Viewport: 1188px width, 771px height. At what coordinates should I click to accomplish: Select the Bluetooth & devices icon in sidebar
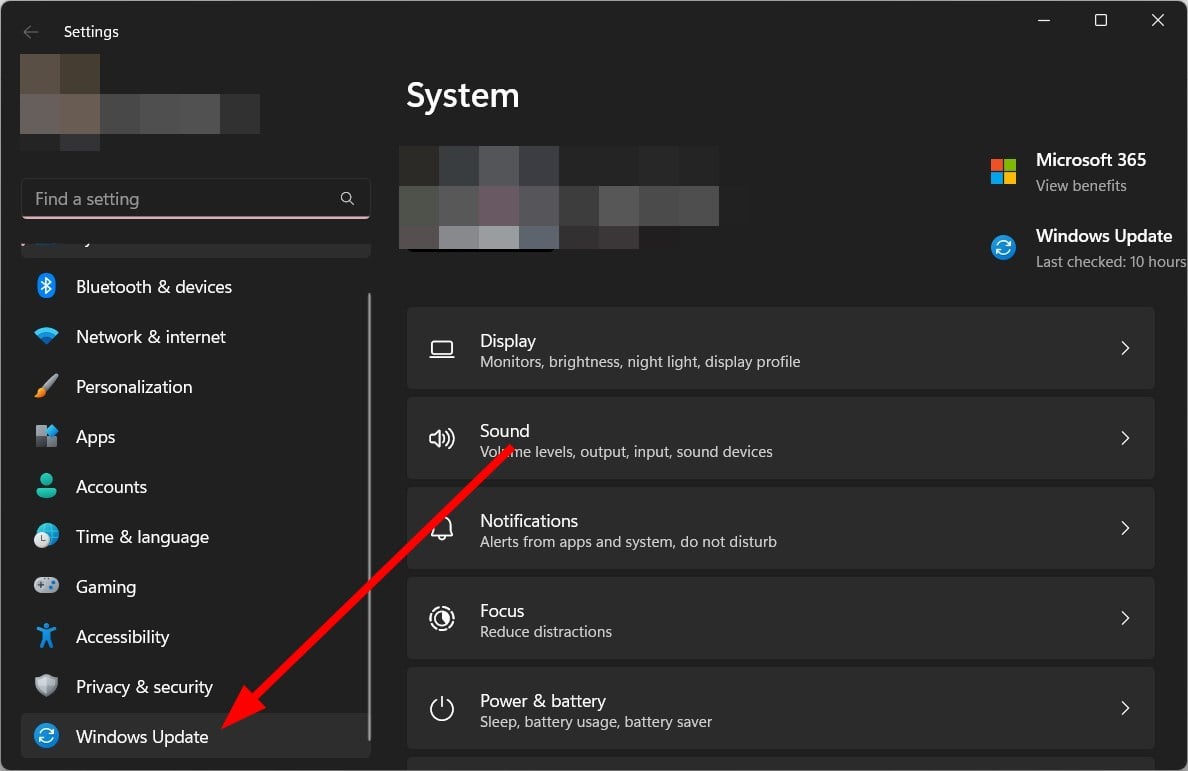tap(46, 286)
